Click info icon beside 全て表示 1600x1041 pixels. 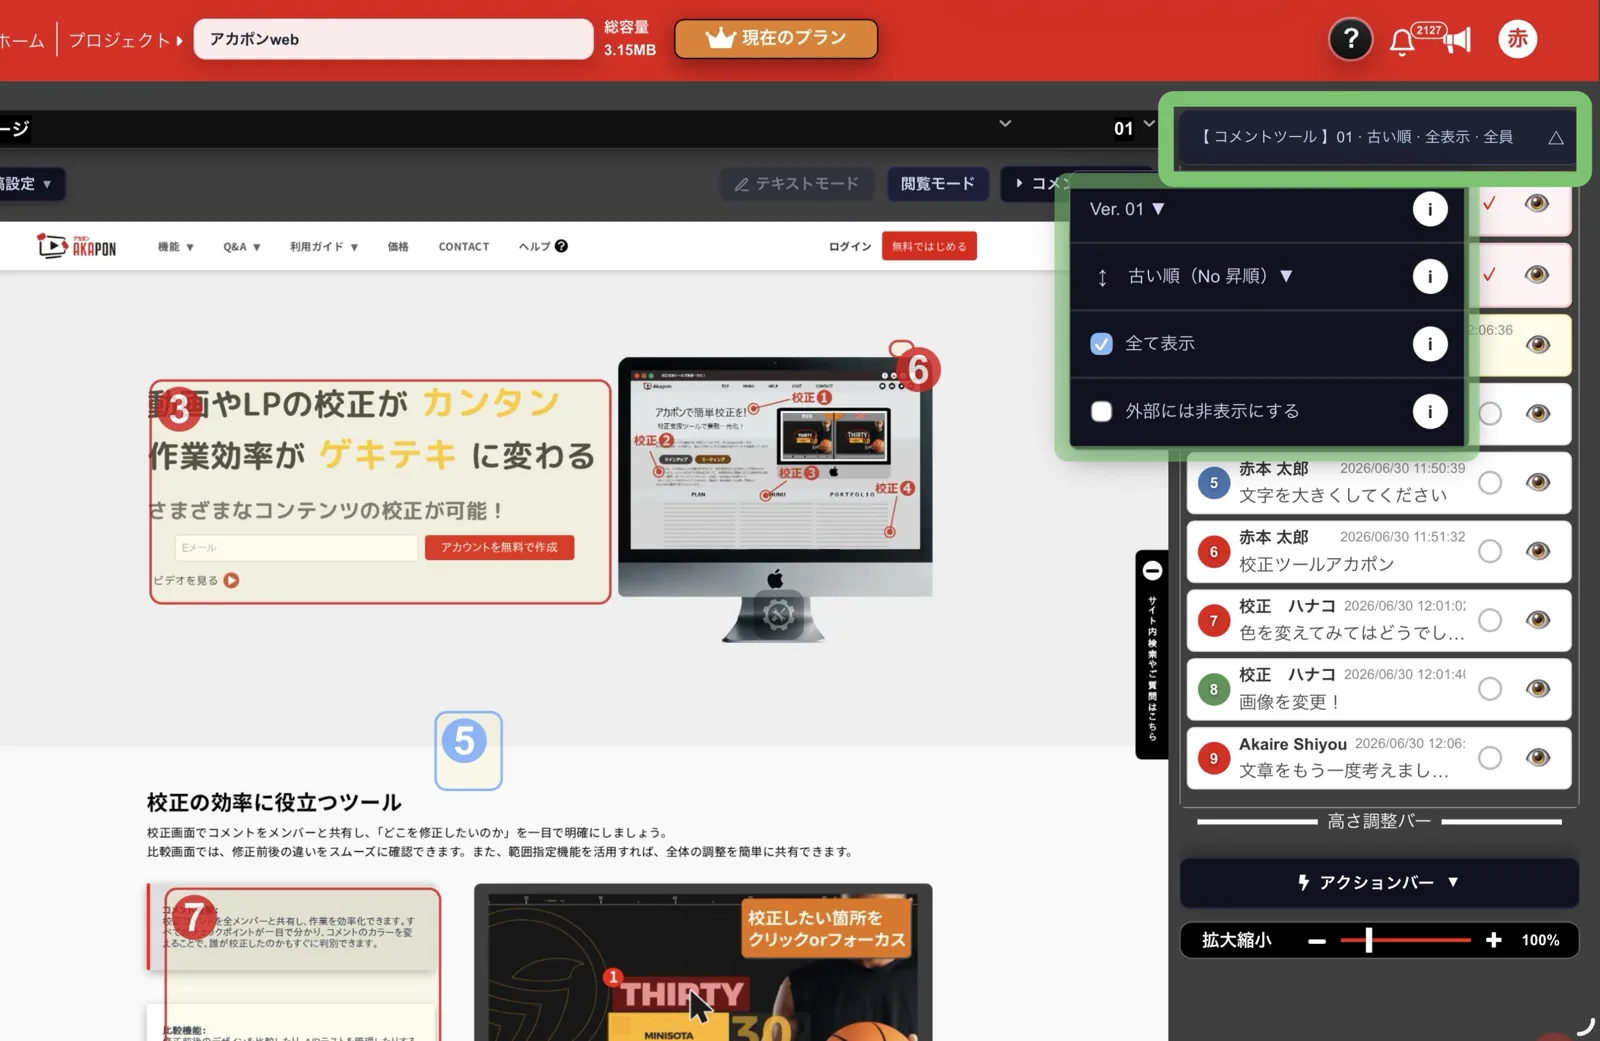click(1430, 344)
